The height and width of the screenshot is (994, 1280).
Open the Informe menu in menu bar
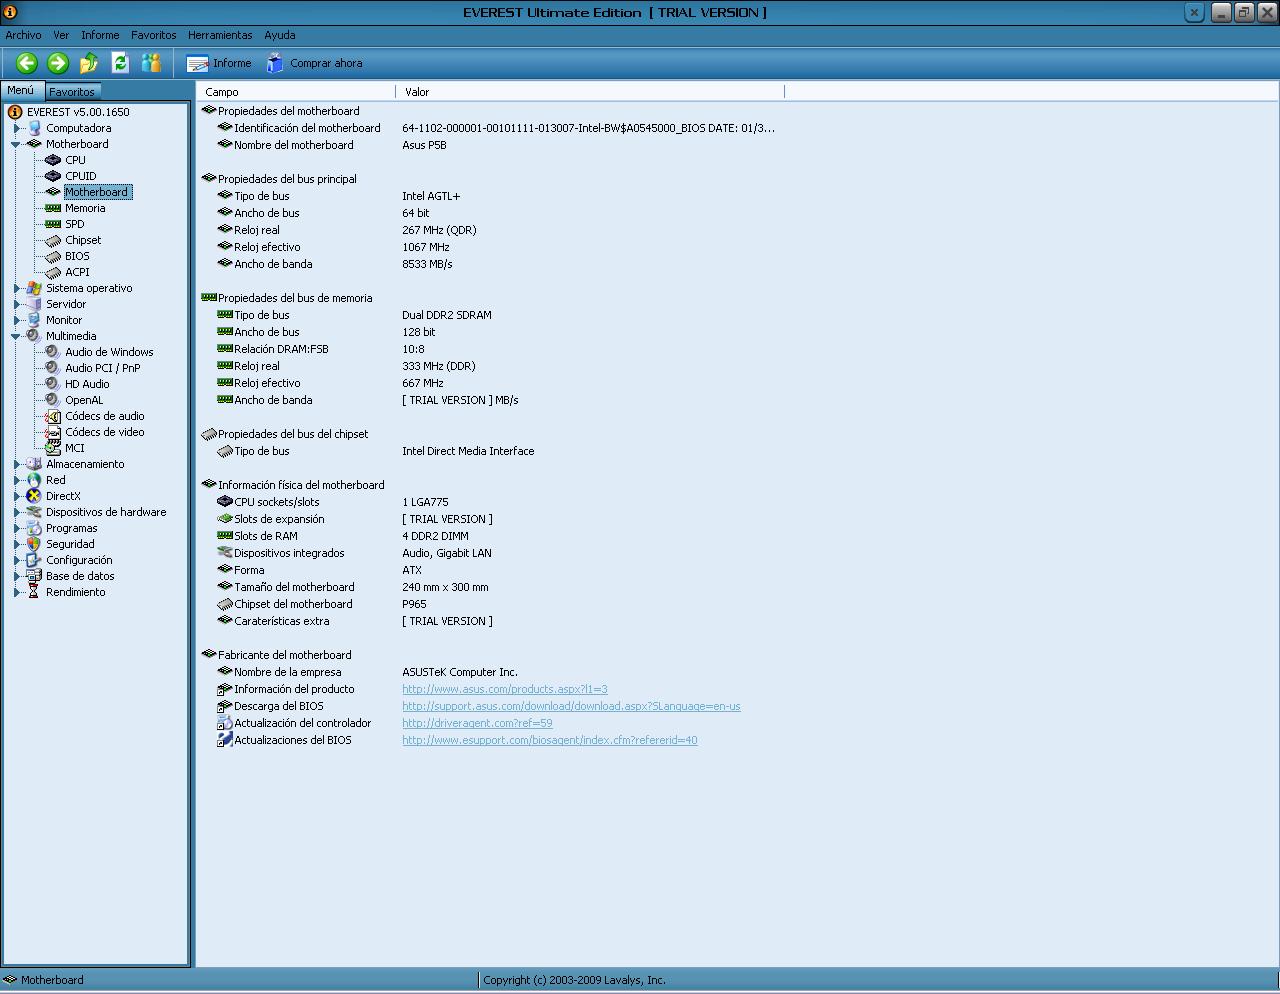100,35
